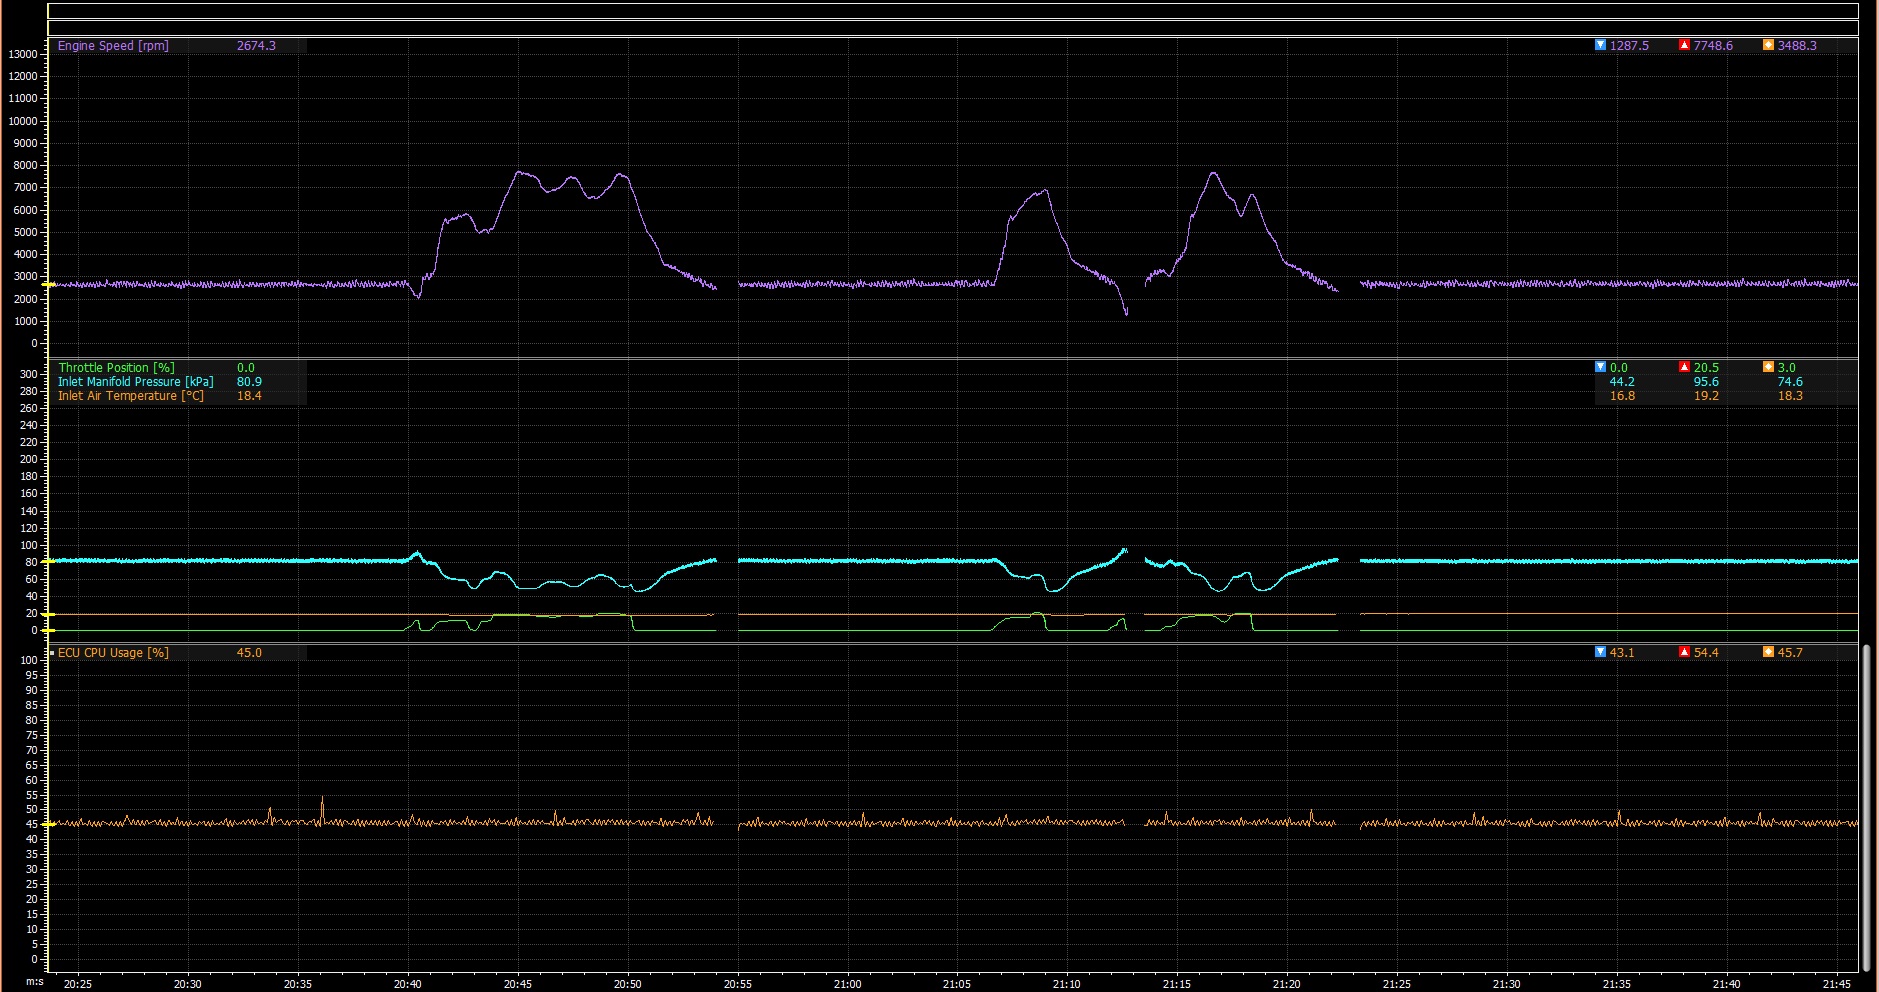Screen dimensions: 1879x992
Task: Click the Throttle Position maximum value 20.5
Action: click(x=1706, y=368)
